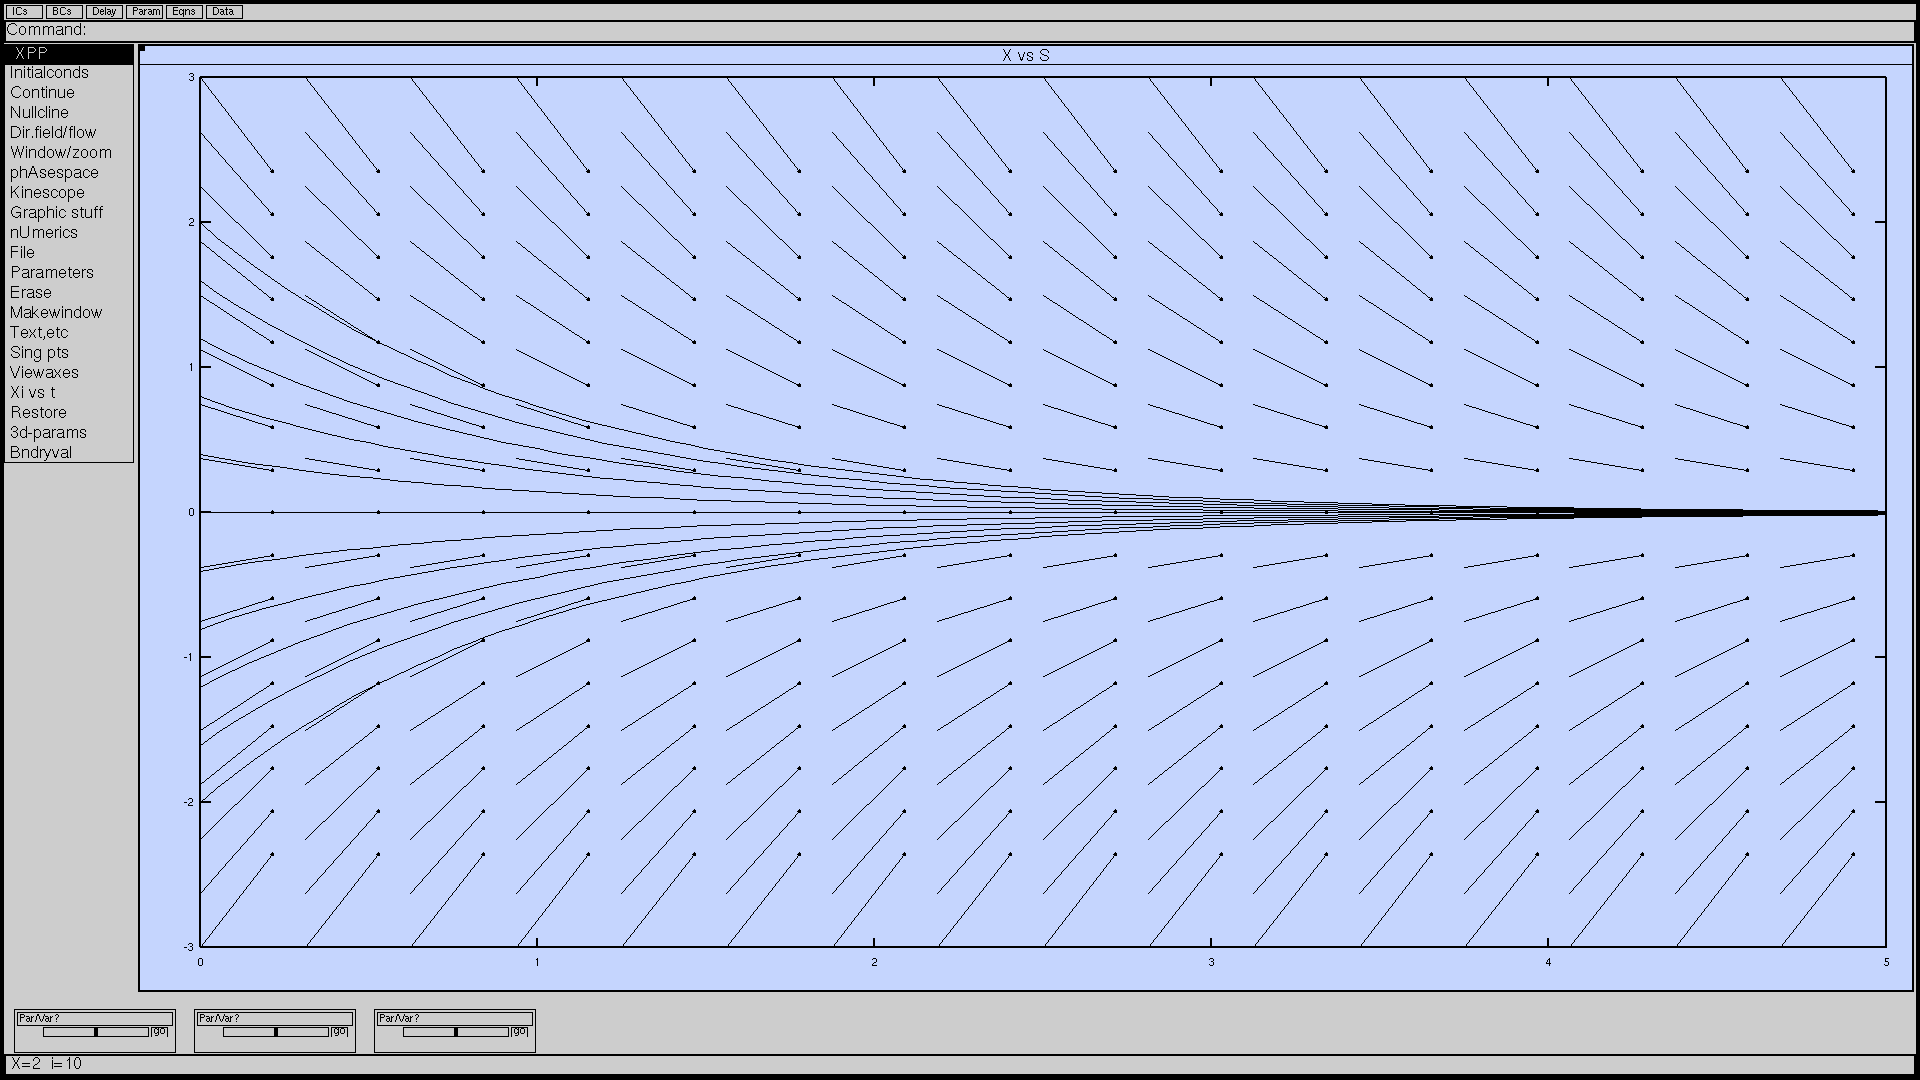Image resolution: width=1920 pixels, height=1080 pixels.
Task: Open the Kinescope menu entry
Action: tap(69, 193)
